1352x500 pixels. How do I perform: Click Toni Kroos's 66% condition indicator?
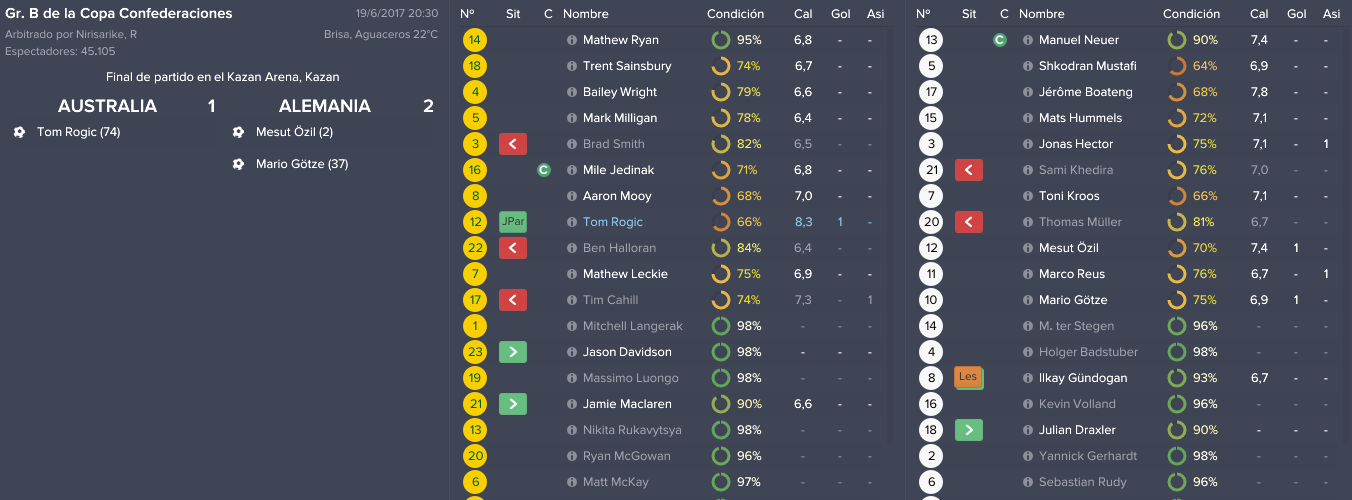1193,196
